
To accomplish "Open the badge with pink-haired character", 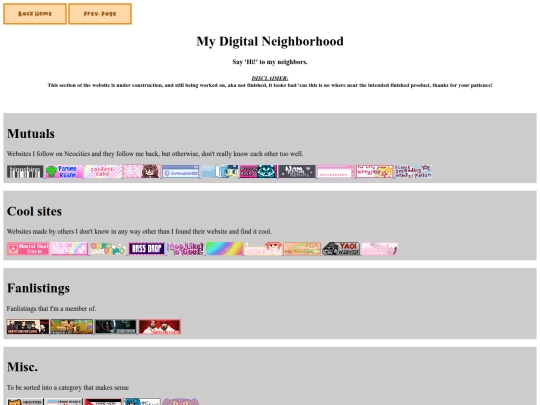I will coord(263,249).
